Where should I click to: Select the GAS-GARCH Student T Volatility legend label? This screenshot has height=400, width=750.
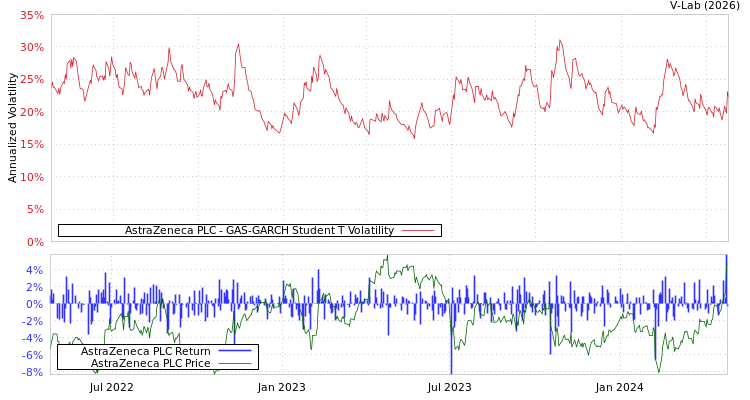pyautogui.click(x=259, y=231)
